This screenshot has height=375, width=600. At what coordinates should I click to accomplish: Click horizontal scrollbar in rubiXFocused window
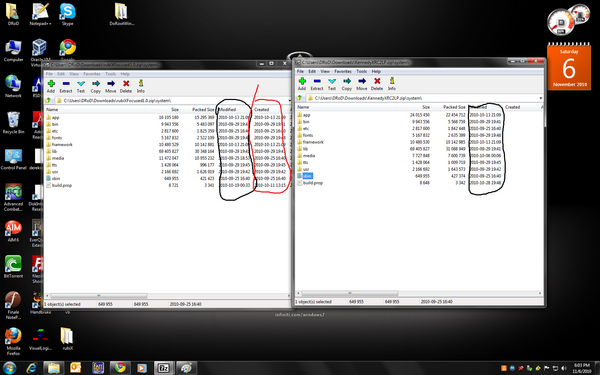click(99, 295)
